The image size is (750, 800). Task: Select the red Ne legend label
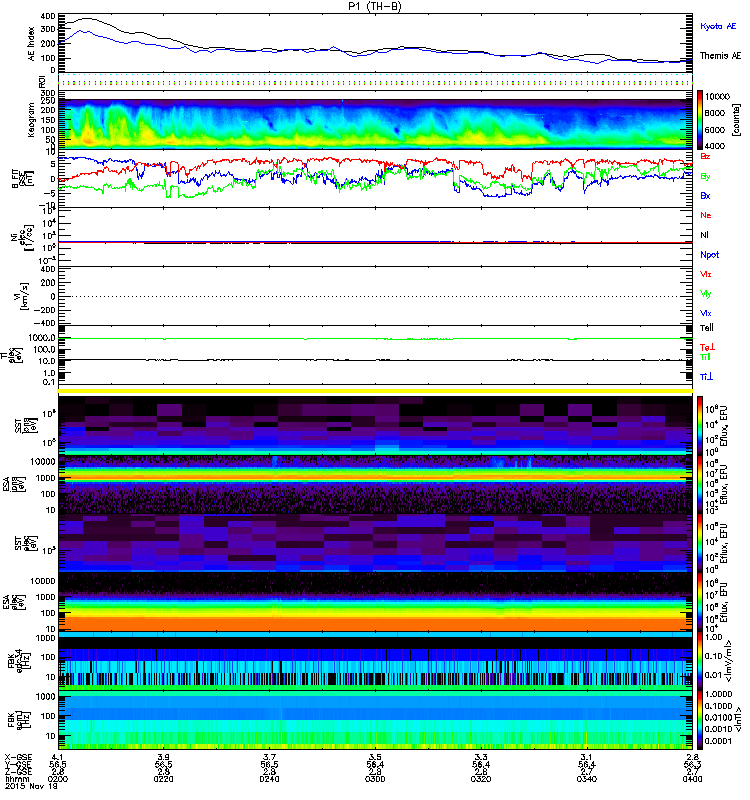pyautogui.click(x=706, y=215)
